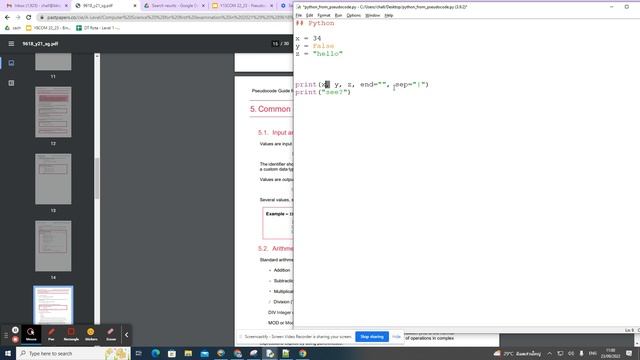Select page 12 thumbnail
The height and width of the screenshot is (360, 640).
click(x=53, y=112)
